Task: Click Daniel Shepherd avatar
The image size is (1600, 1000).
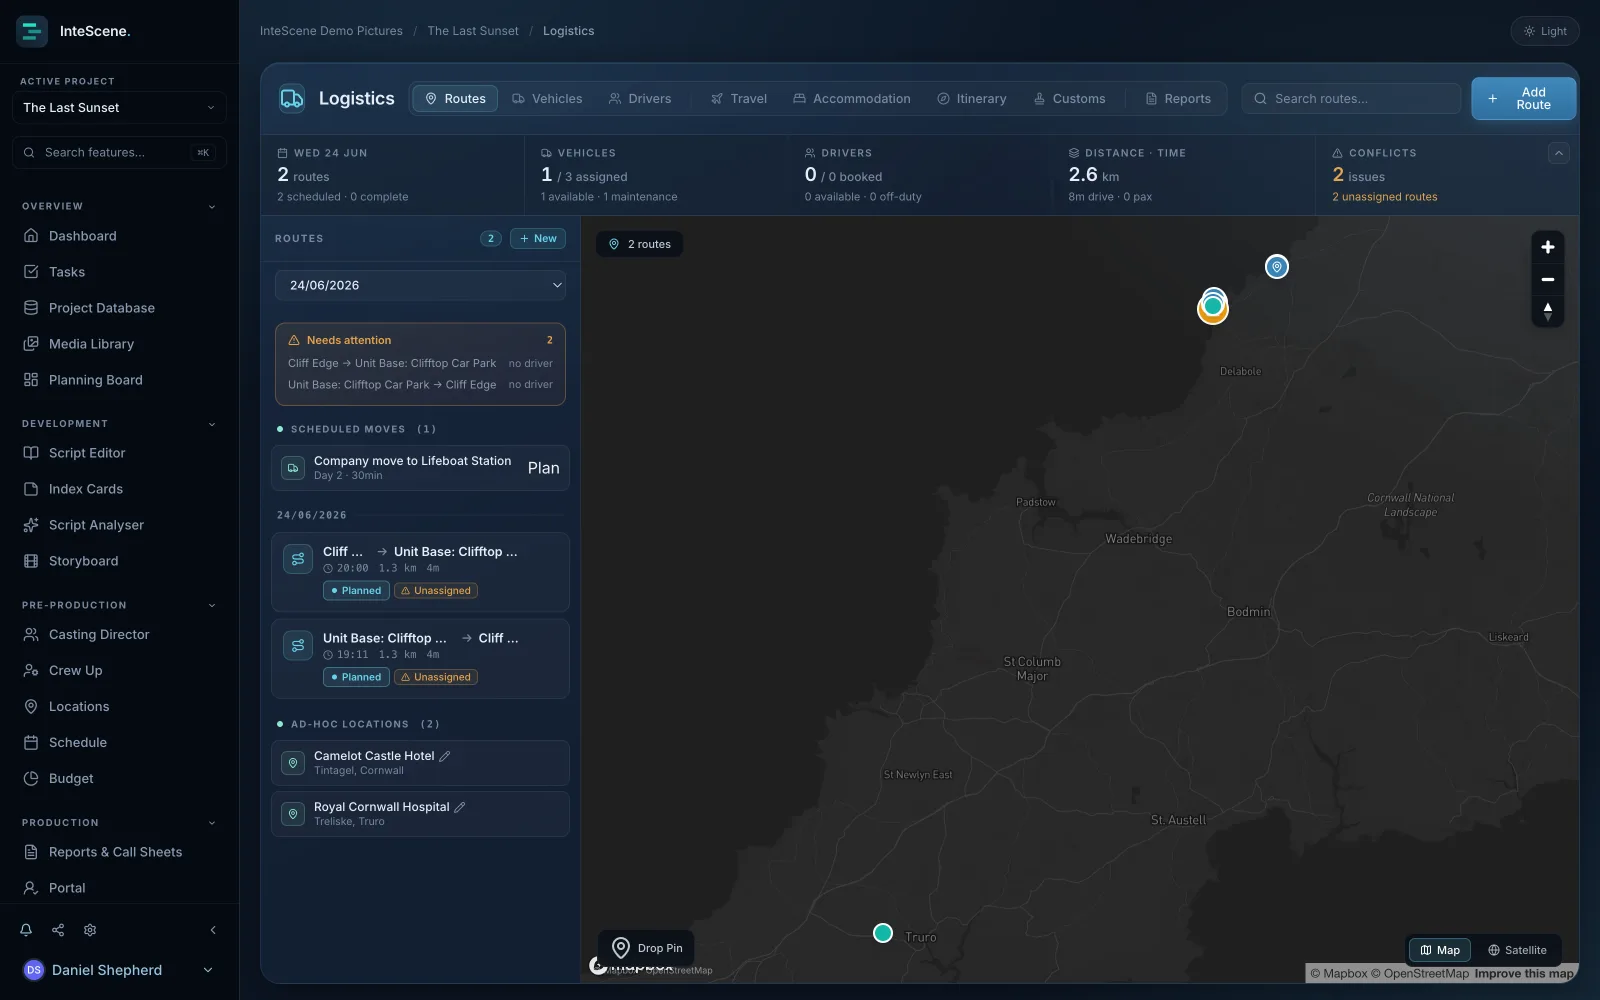Action: [x=33, y=970]
